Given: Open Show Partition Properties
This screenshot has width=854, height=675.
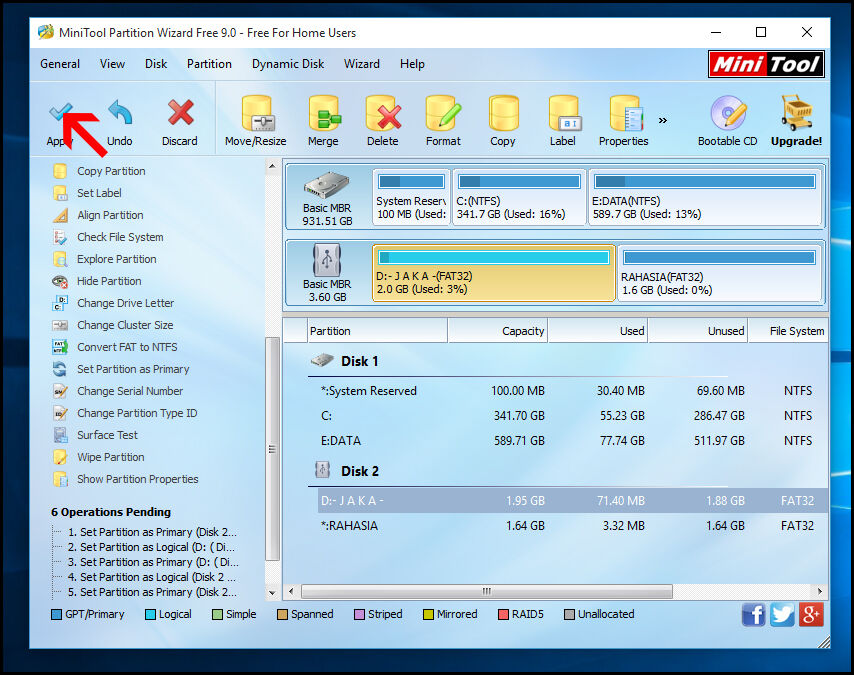Looking at the screenshot, I should pyautogui.click(x=137, y=479).
